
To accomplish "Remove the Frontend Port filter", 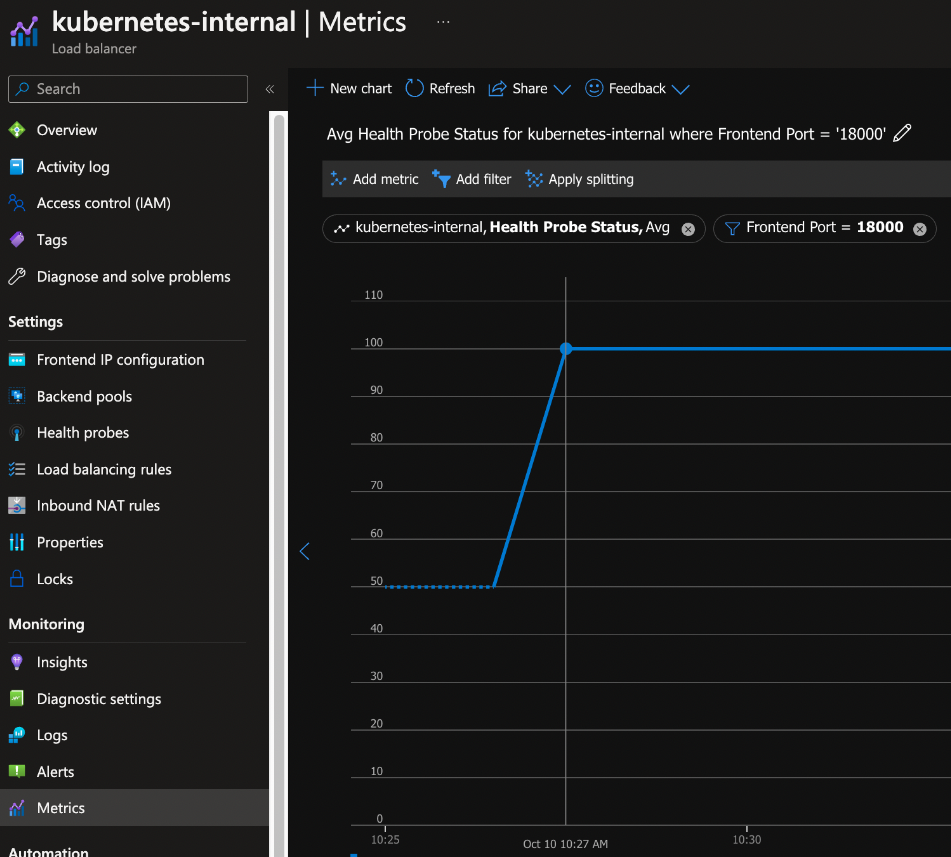I will [x=919, y=228].
